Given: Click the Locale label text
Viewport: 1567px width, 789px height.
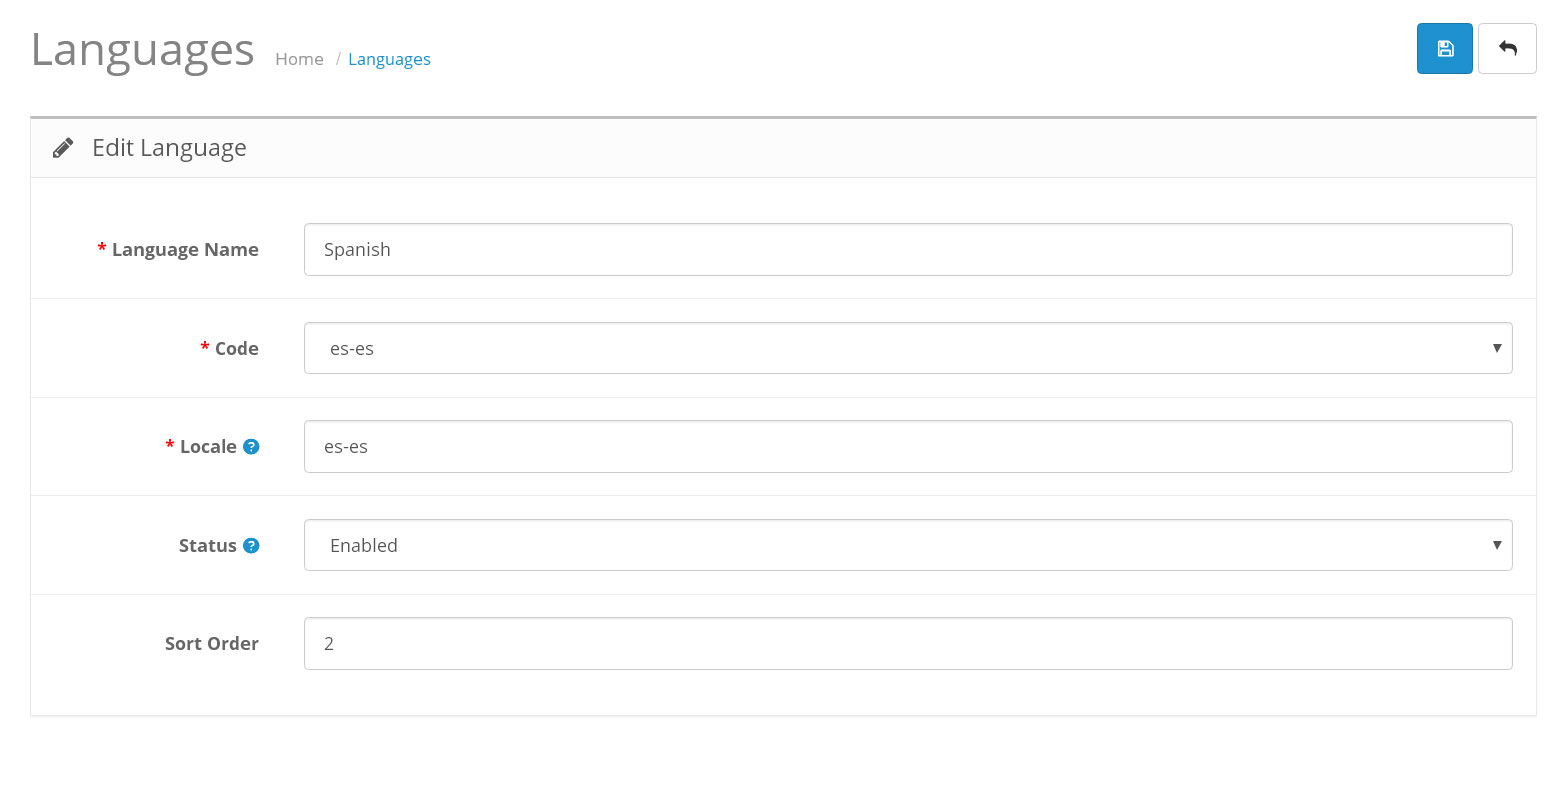Looking at the screenshot, I should click(x=208, y=447).
